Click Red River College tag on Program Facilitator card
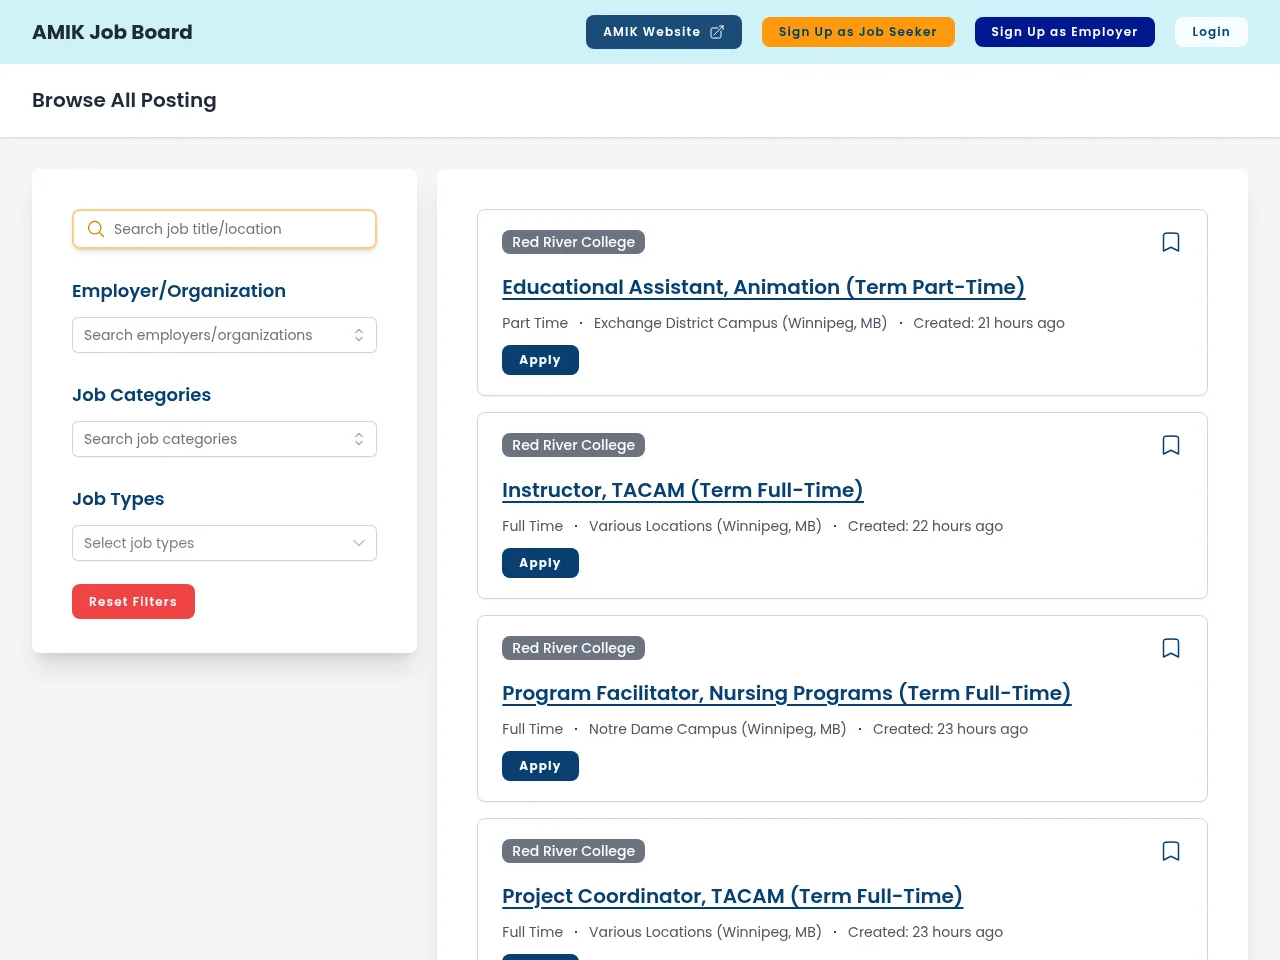 point(574,648)
